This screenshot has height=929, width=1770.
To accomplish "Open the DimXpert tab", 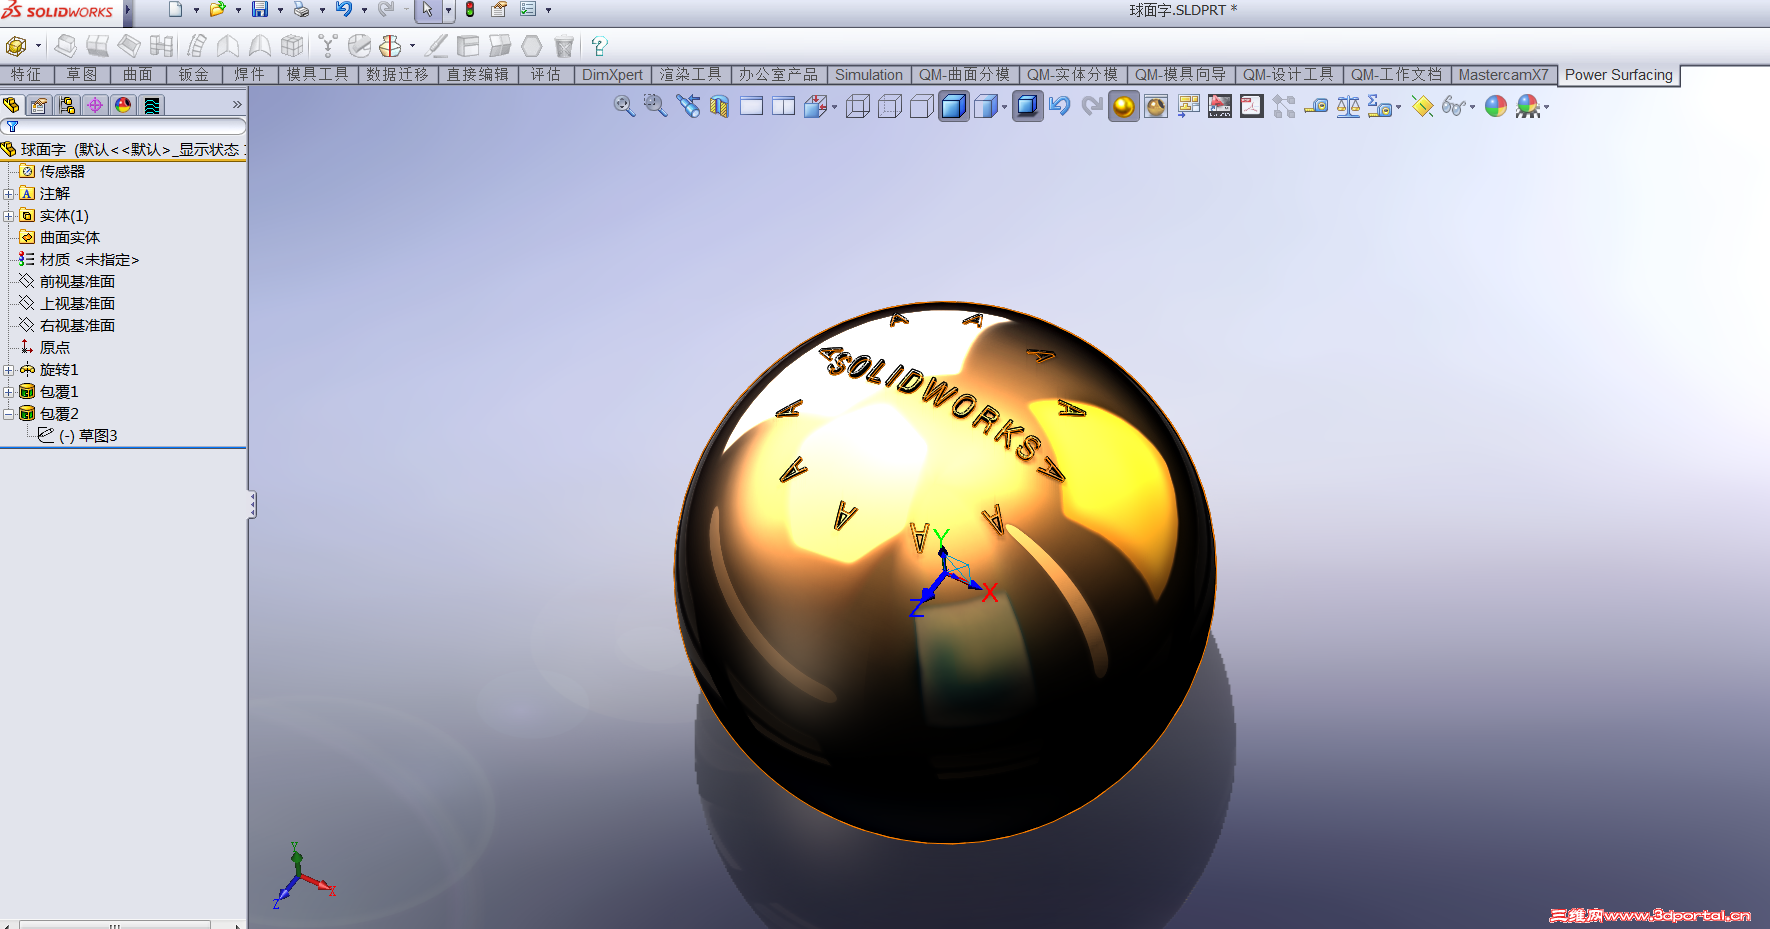I will (612, 75).
